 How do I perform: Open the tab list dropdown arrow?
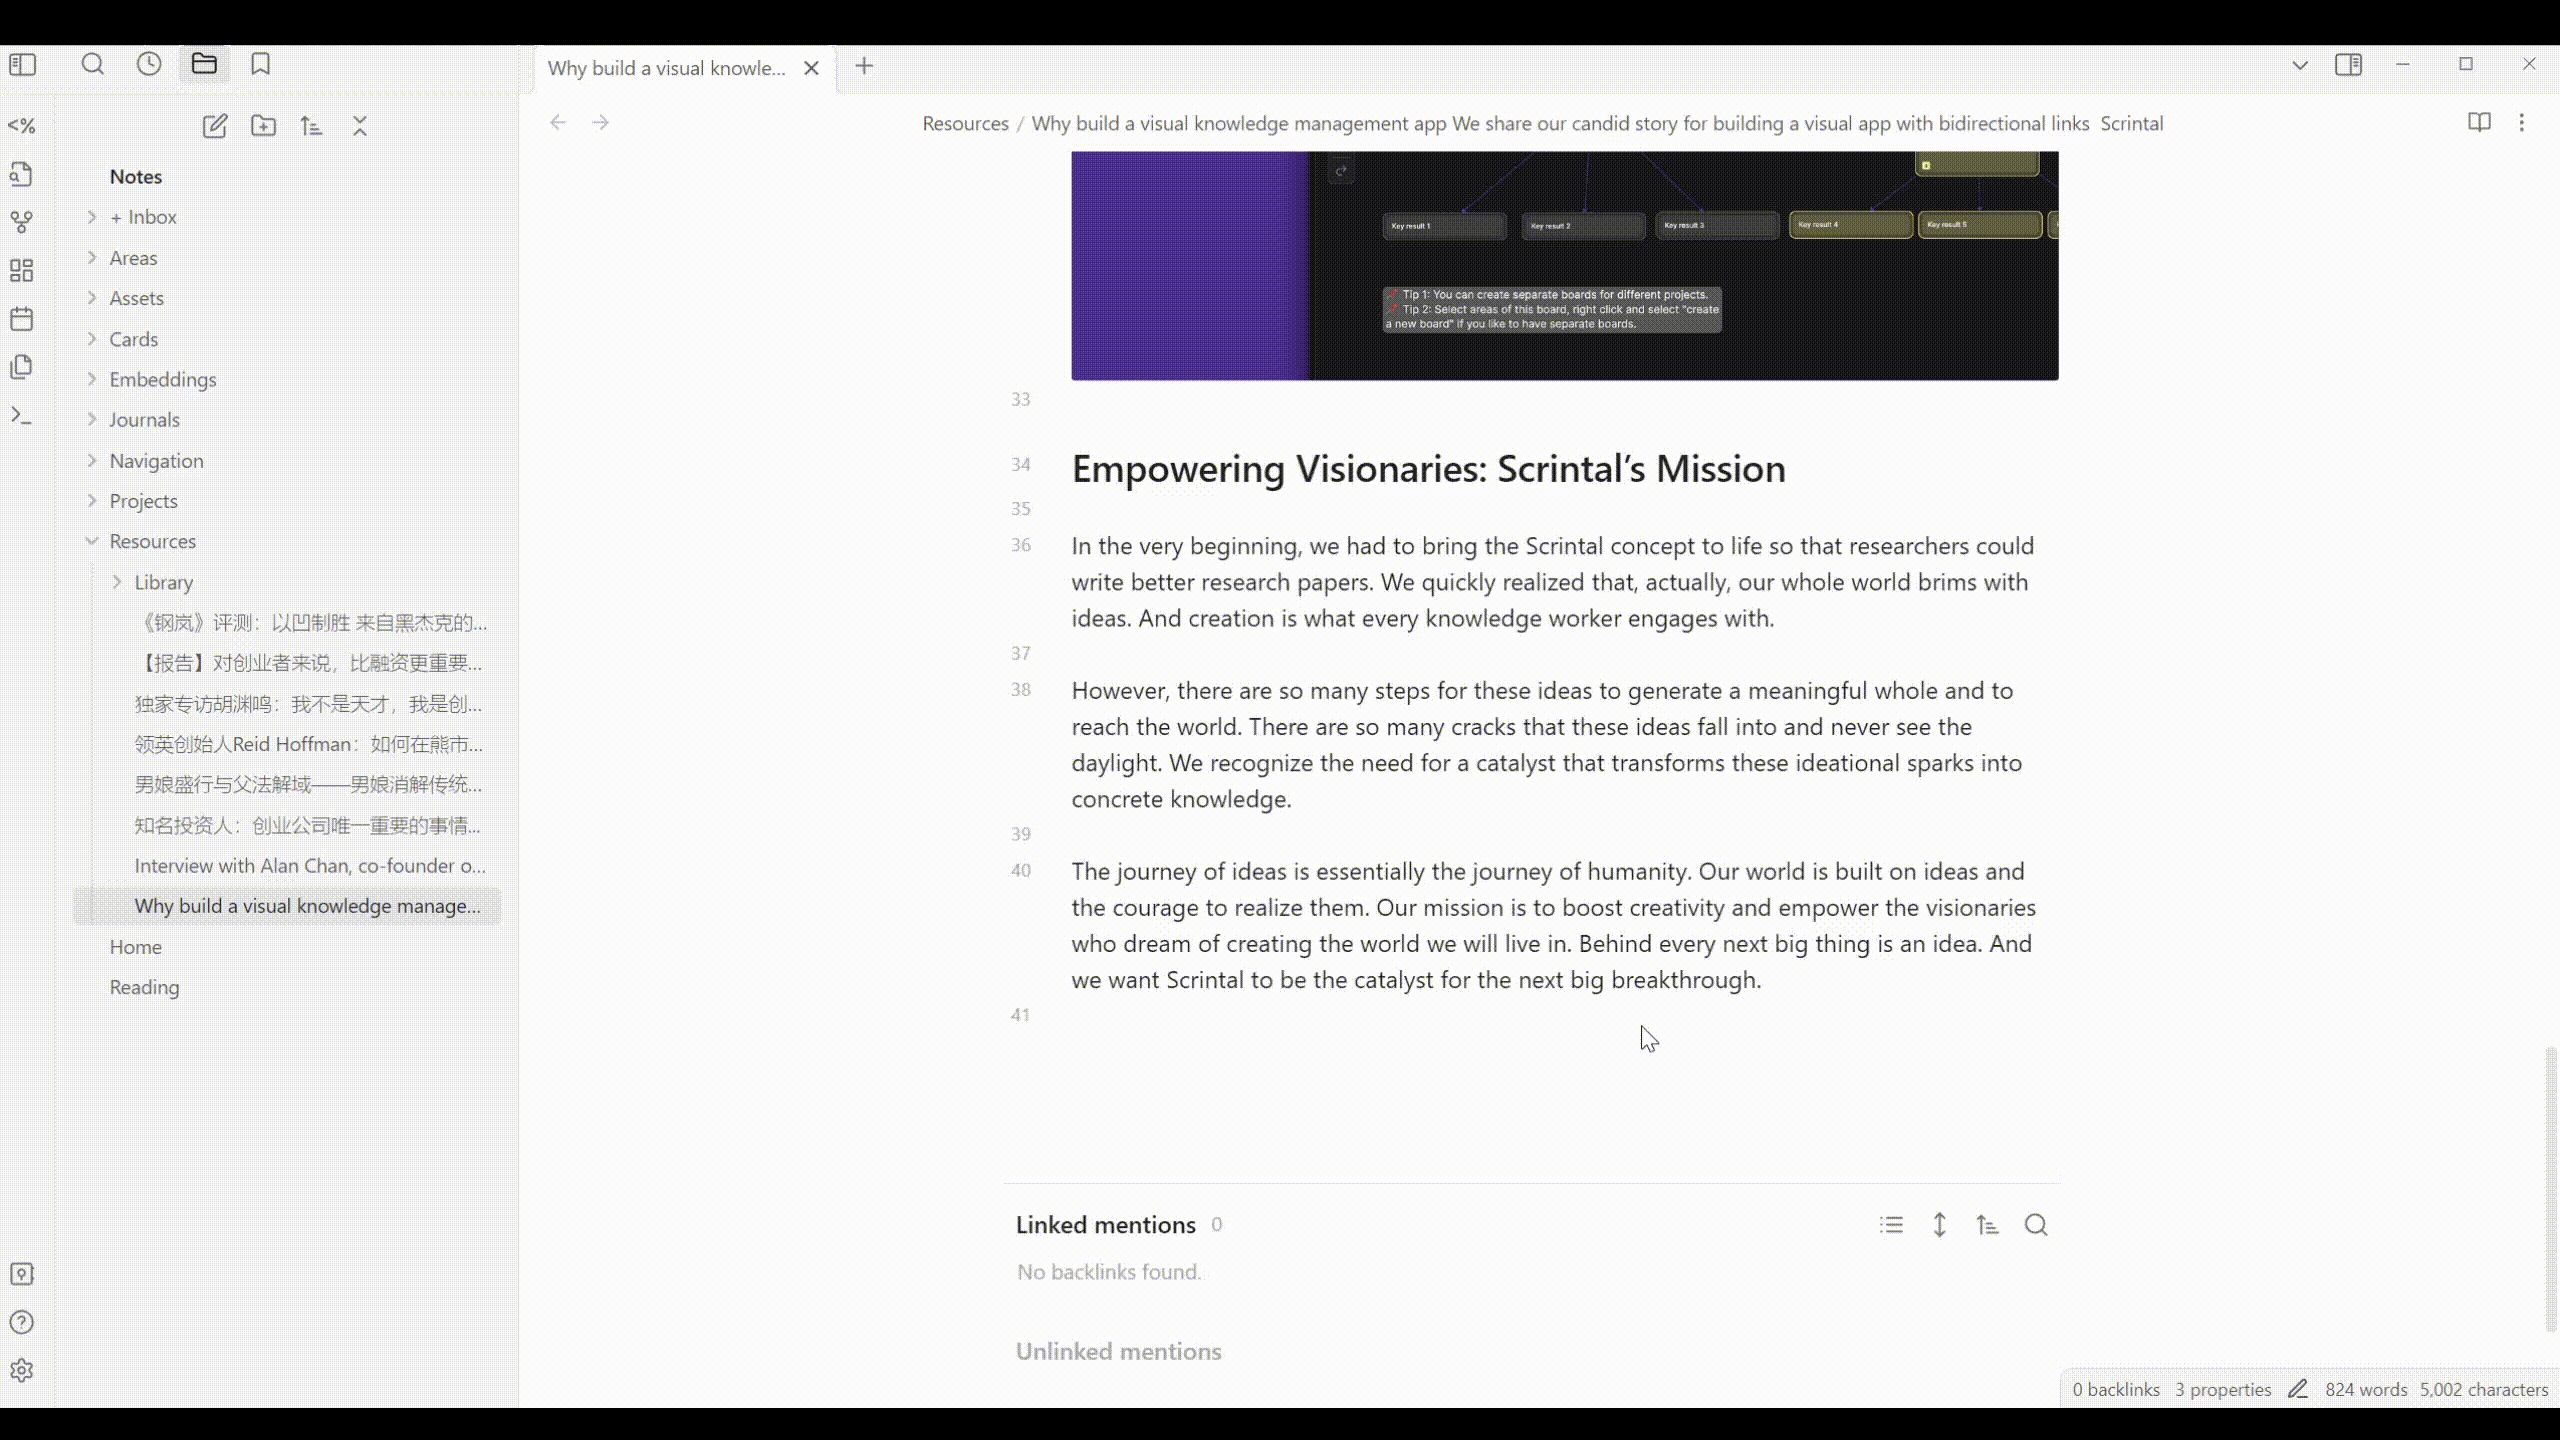[2300, 65]
